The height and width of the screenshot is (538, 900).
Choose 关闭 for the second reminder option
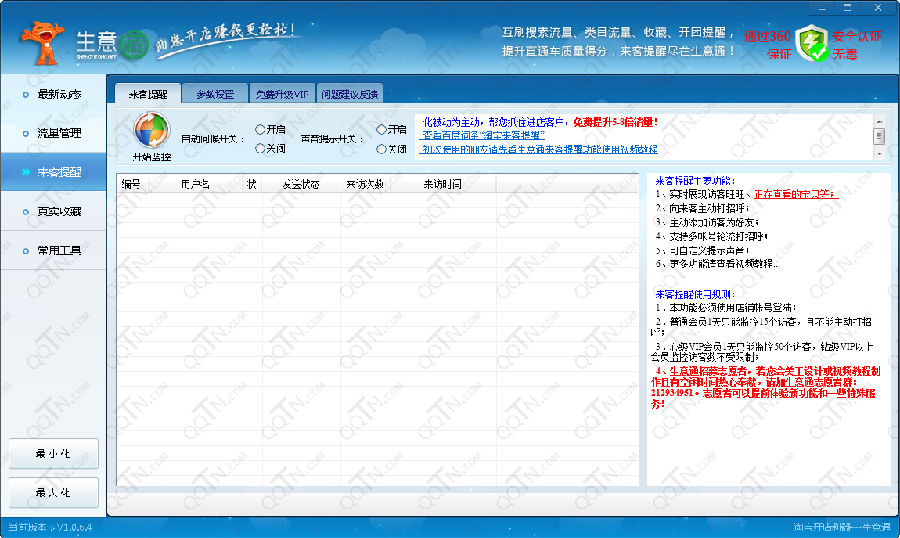pos(382,149)
